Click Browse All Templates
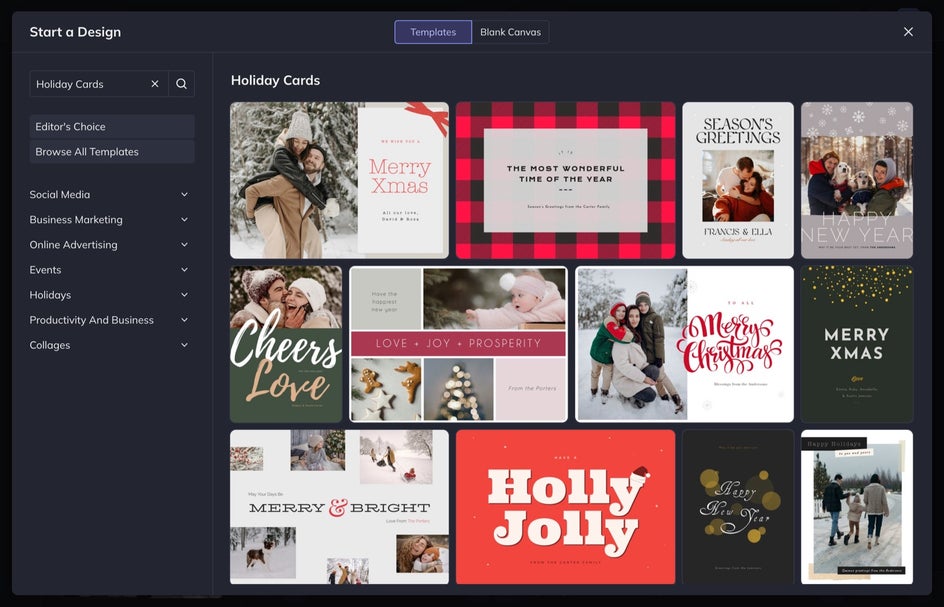This screenshot has width=944, height=607. [x=112, y=152]
